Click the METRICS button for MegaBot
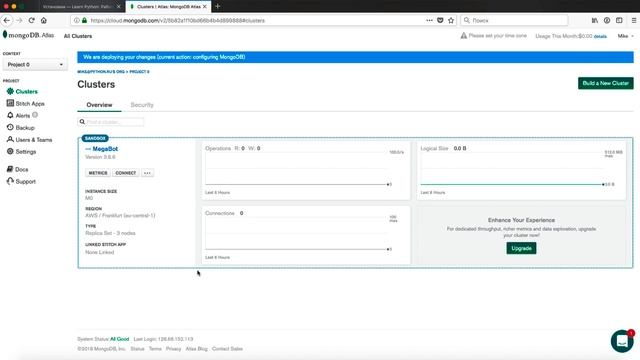The height and width of the screenshot is (360, 640). (x=98, y=173)
